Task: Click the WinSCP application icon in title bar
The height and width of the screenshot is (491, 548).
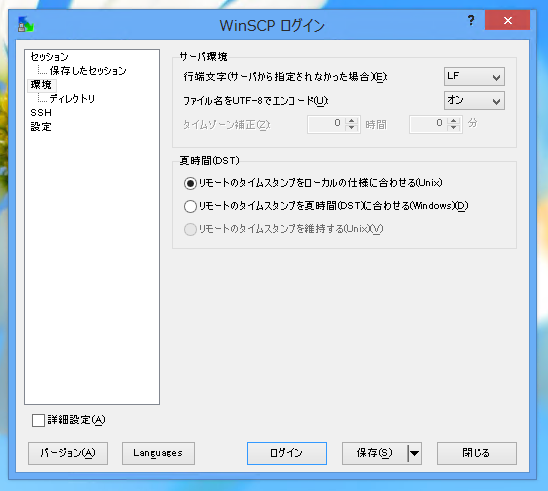Action: point(26,24)
